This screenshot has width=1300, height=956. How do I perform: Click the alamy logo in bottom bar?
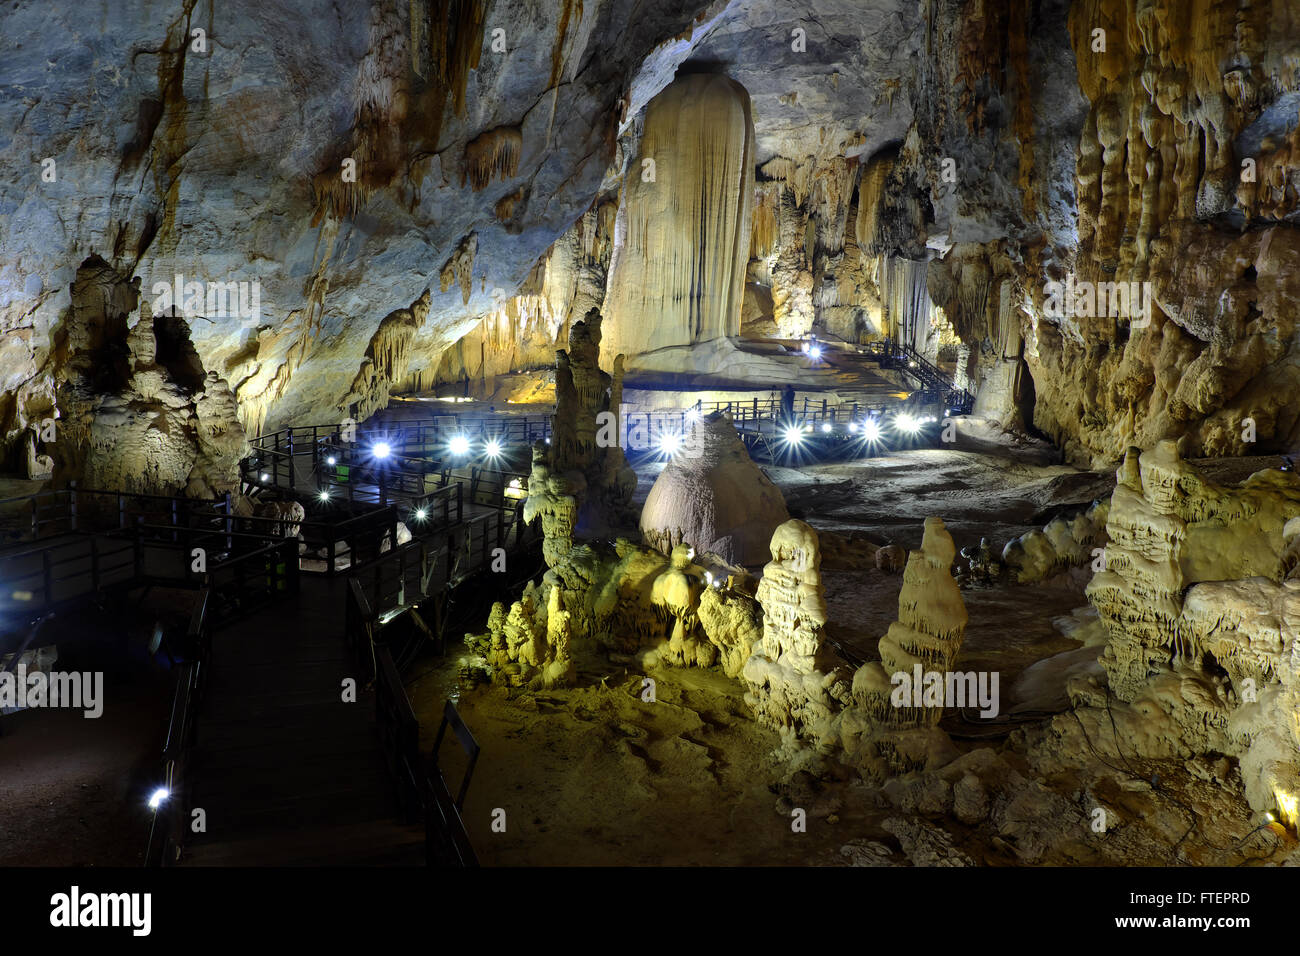[x=101, y=910]
